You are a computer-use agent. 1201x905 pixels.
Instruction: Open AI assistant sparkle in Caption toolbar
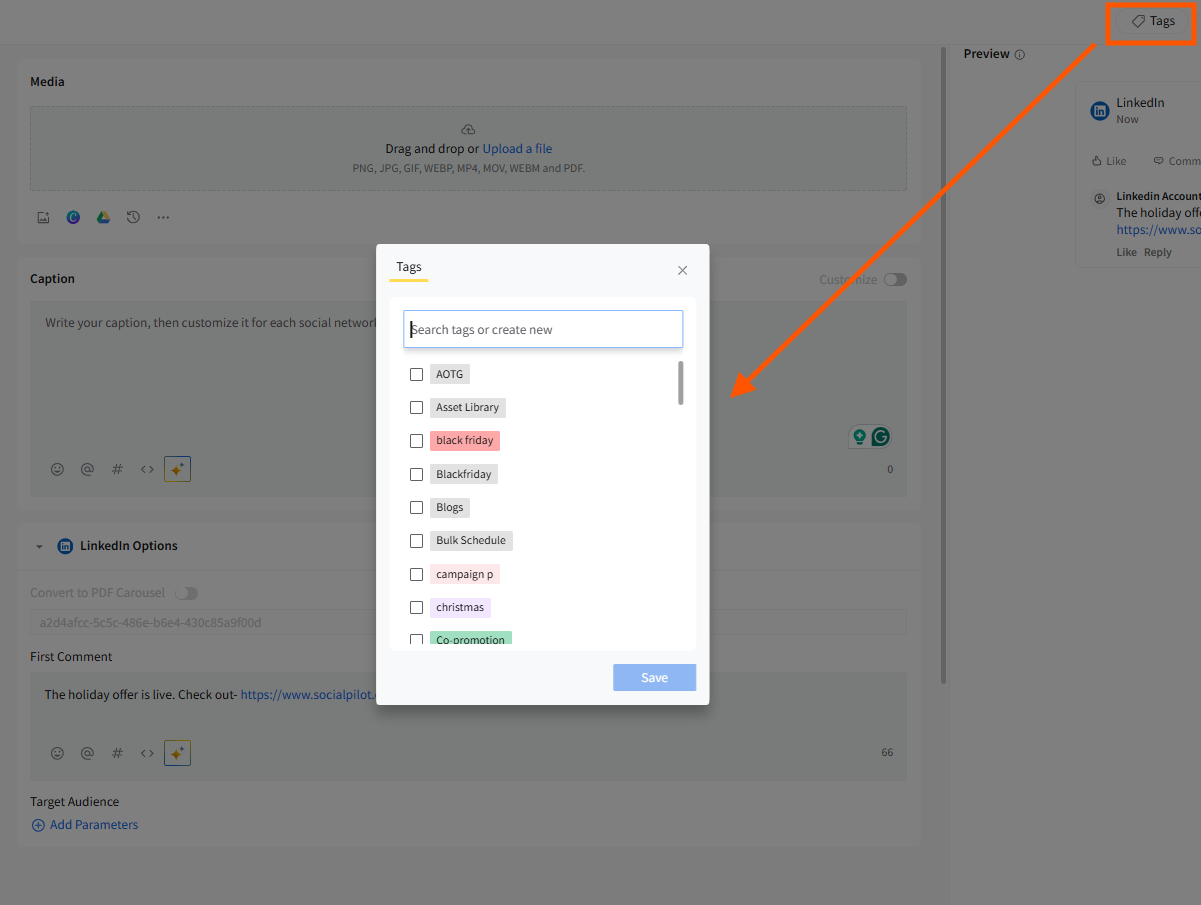[177, 469]
